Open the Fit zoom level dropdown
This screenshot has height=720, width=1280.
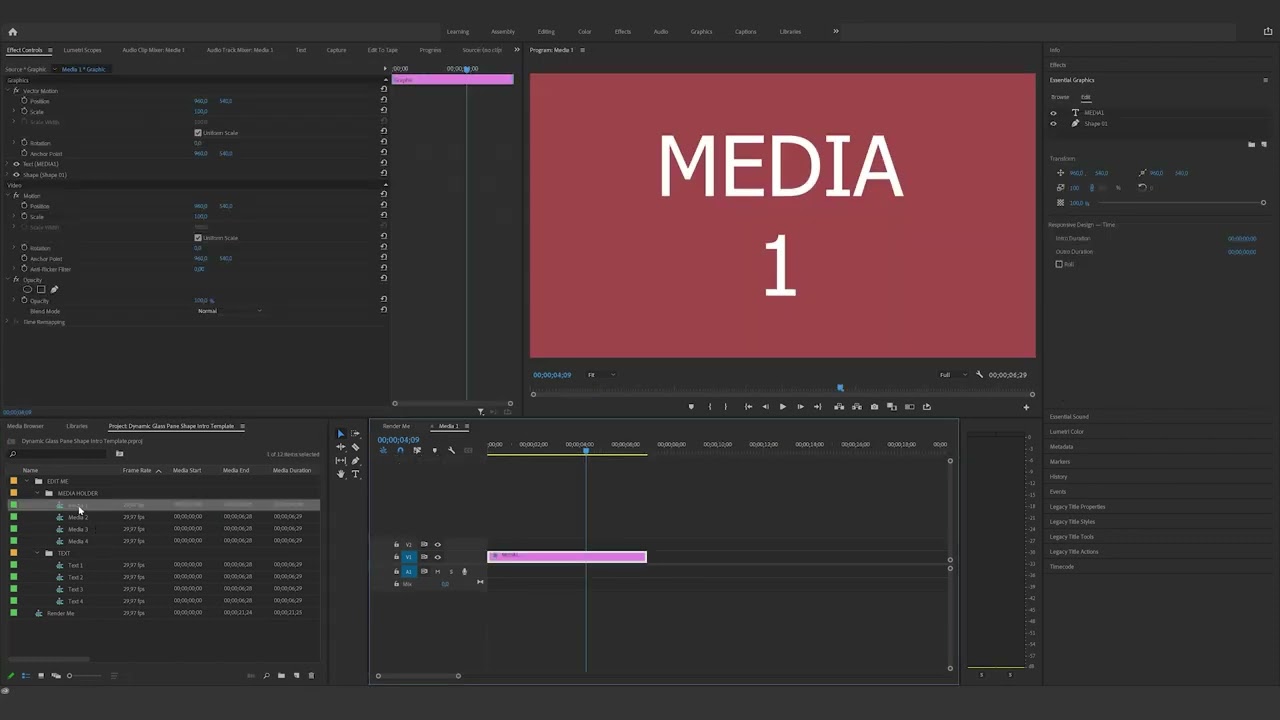[x=600, y=375]
